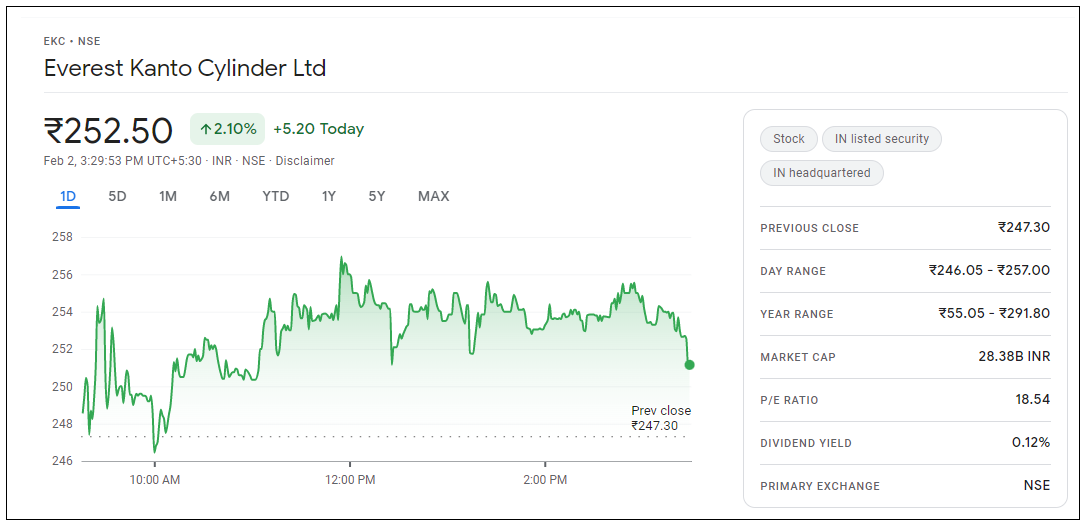Click the 12:00 PM axis label
This screenshot has height=524, width=1086.
[350, 480]
